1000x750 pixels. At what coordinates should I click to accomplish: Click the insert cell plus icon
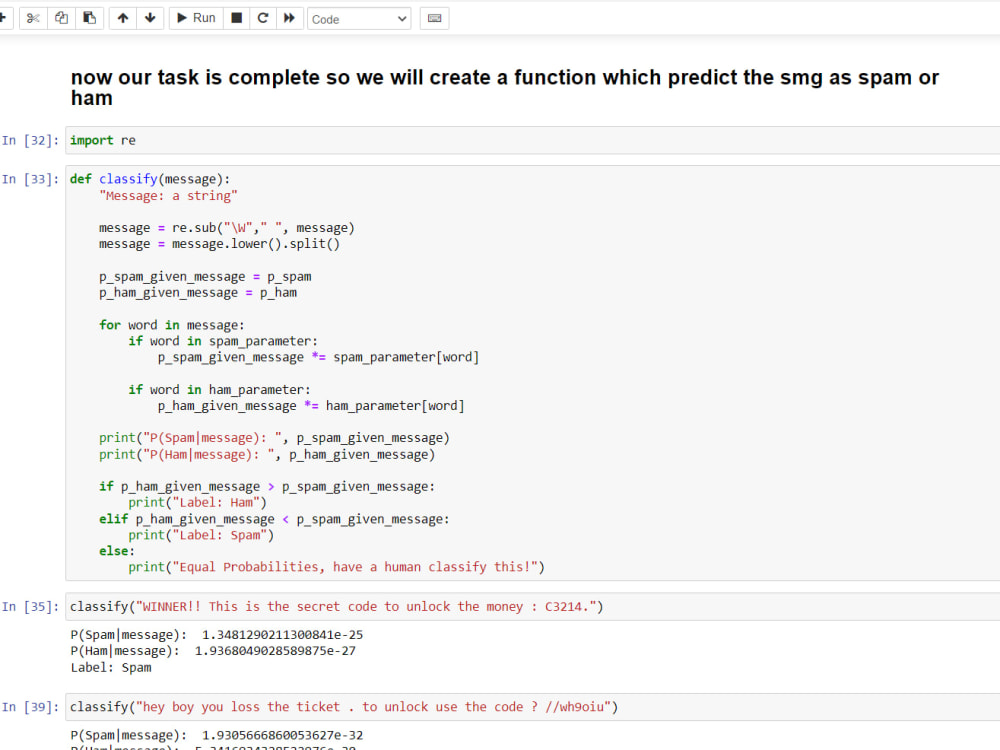click(x=4, y=17)
